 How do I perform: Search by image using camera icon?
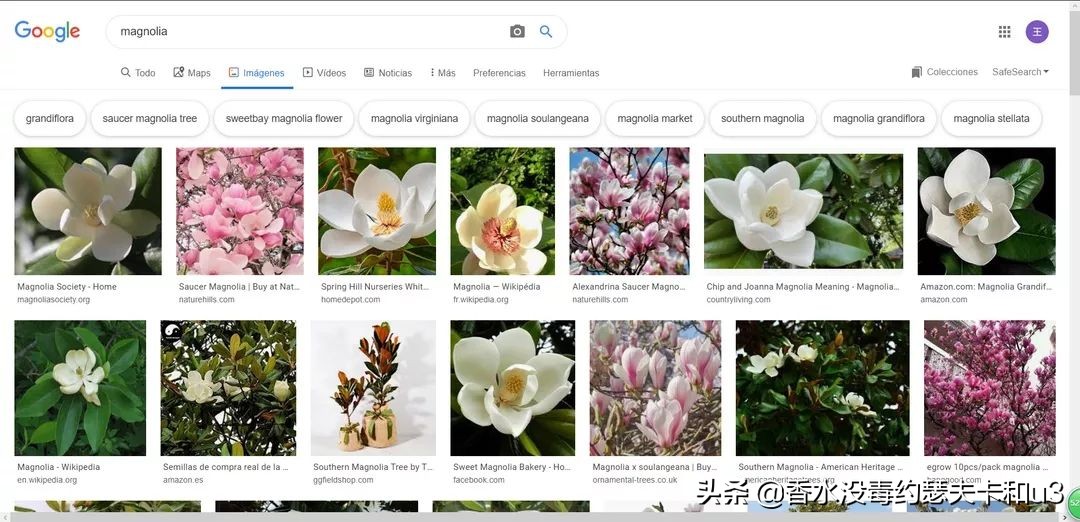coord(517,31)
